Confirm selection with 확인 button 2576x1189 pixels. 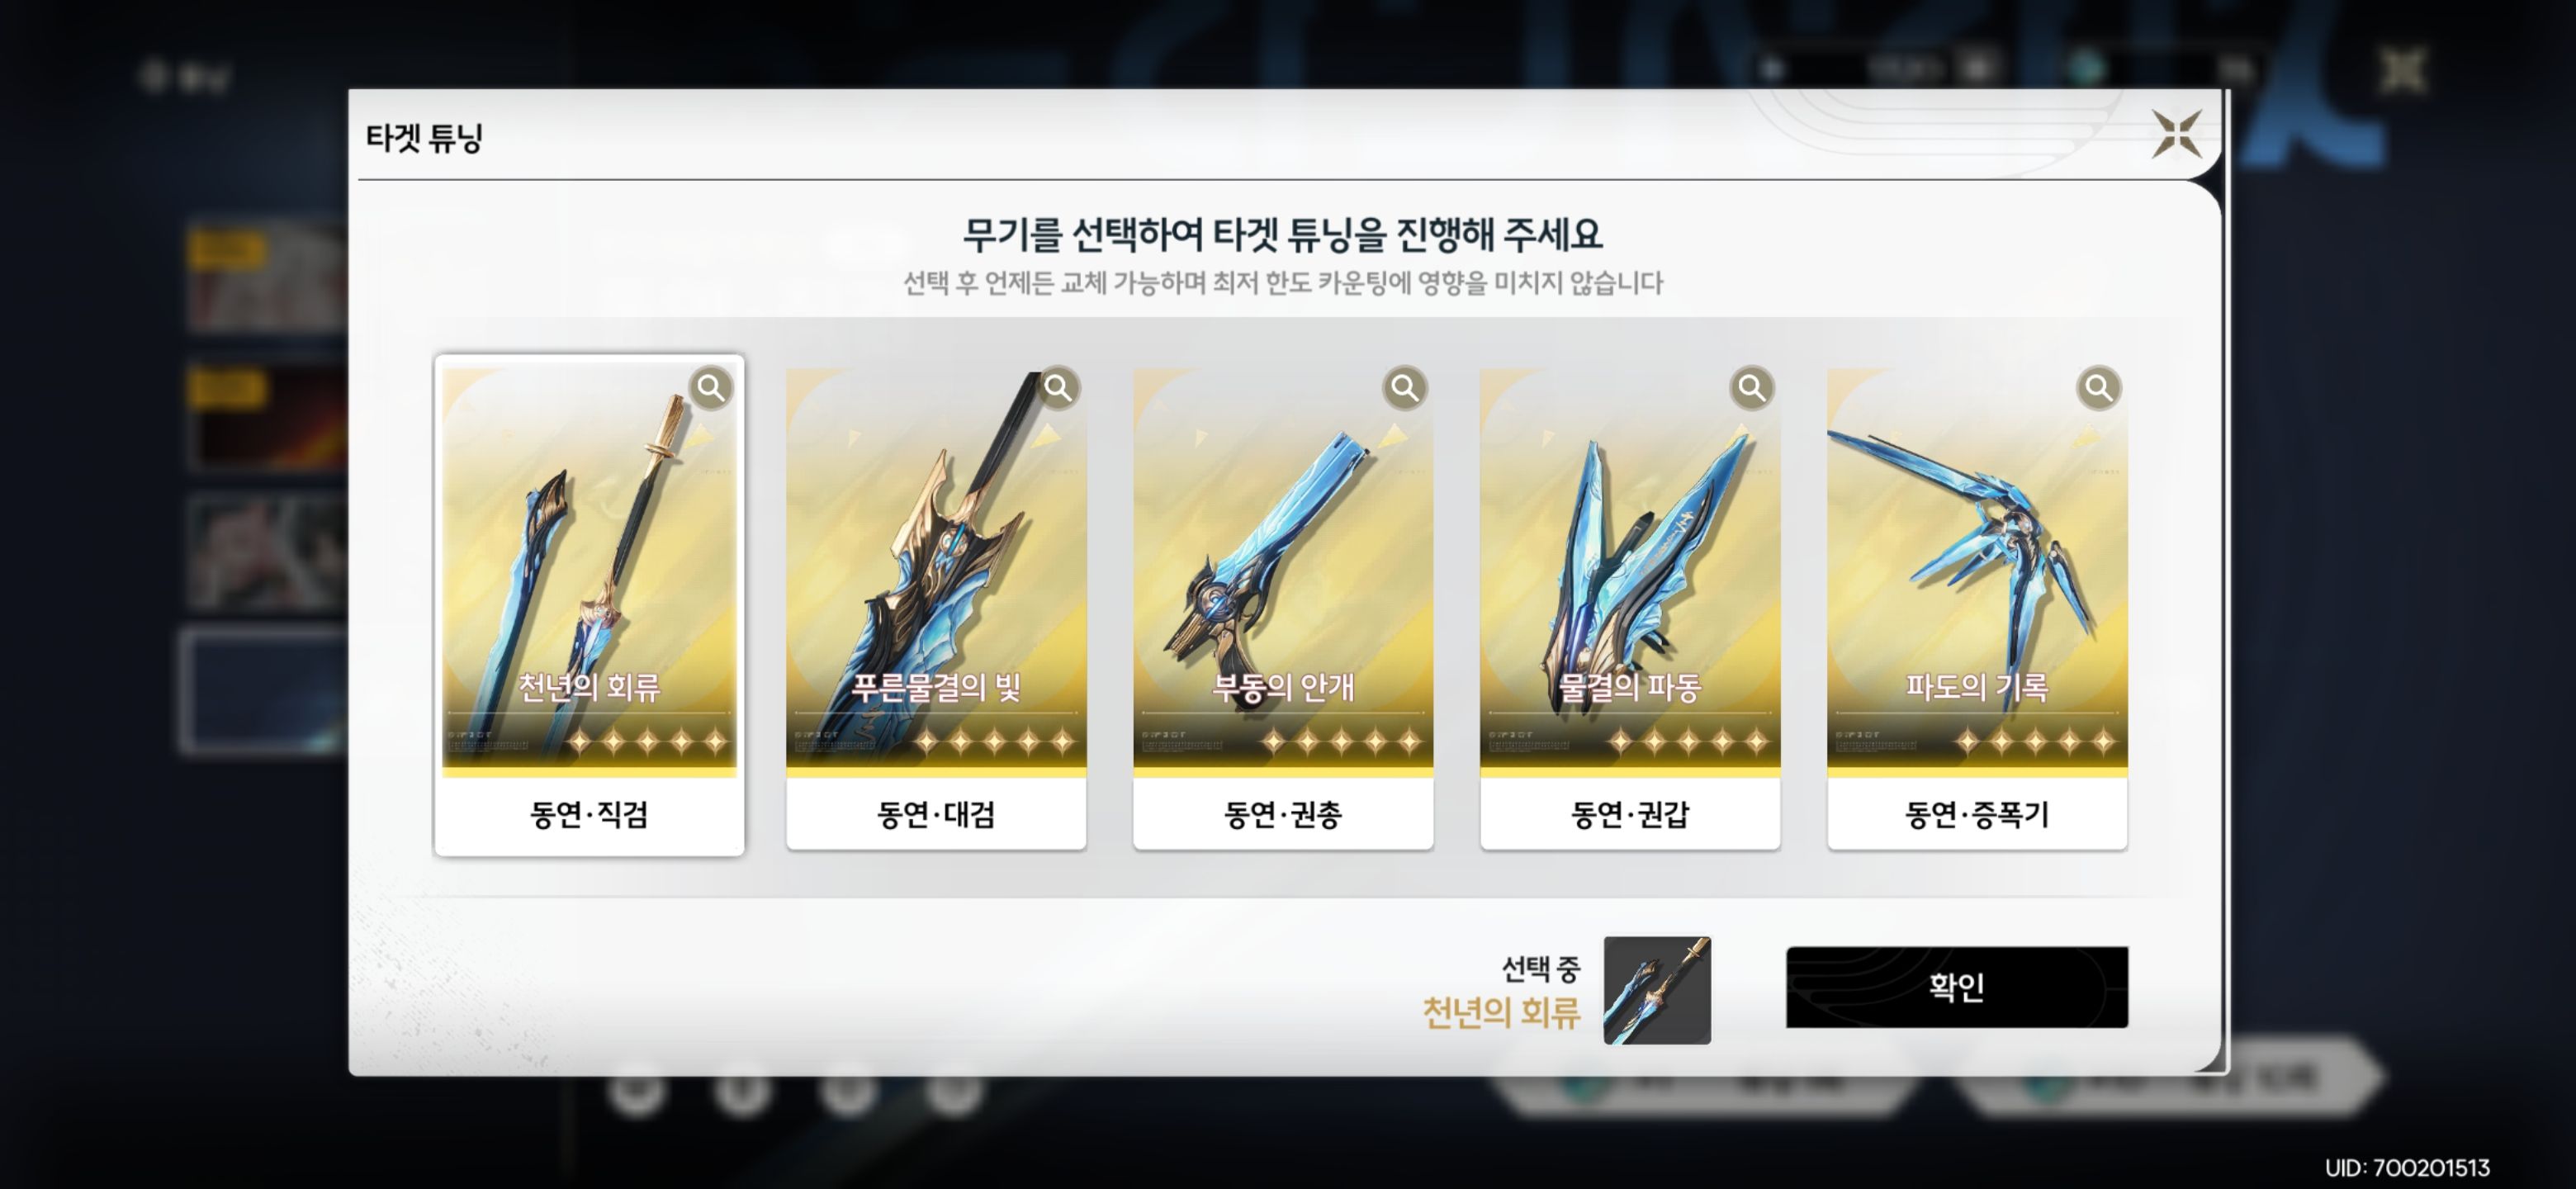tap(1957, 987)
